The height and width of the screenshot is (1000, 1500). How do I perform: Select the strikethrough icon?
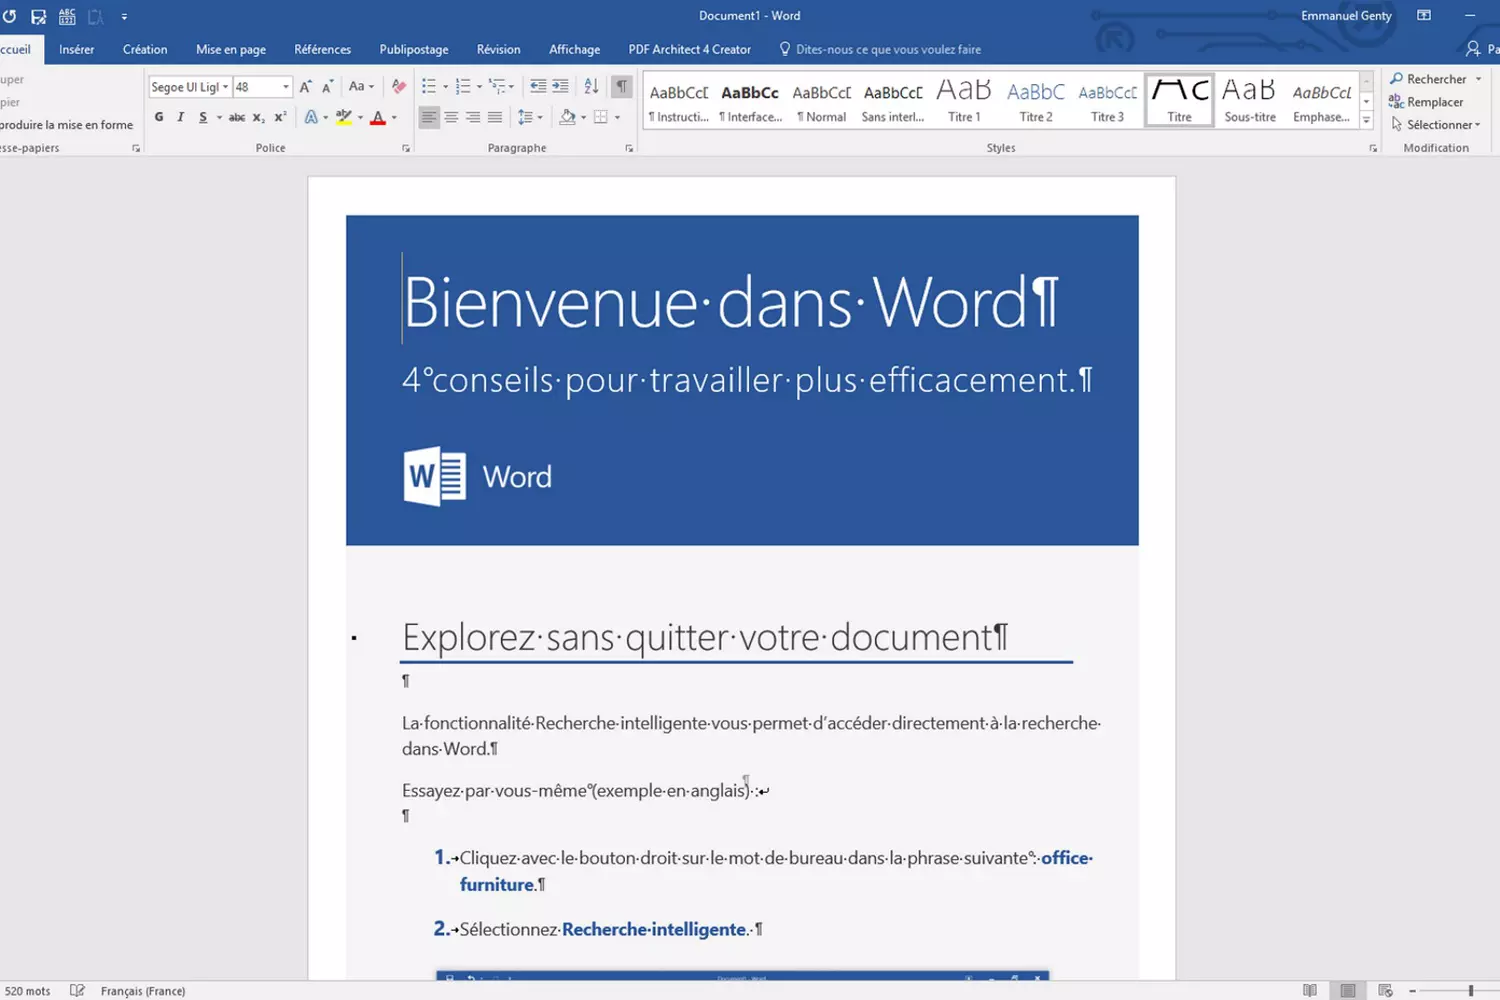coord(236,117)
